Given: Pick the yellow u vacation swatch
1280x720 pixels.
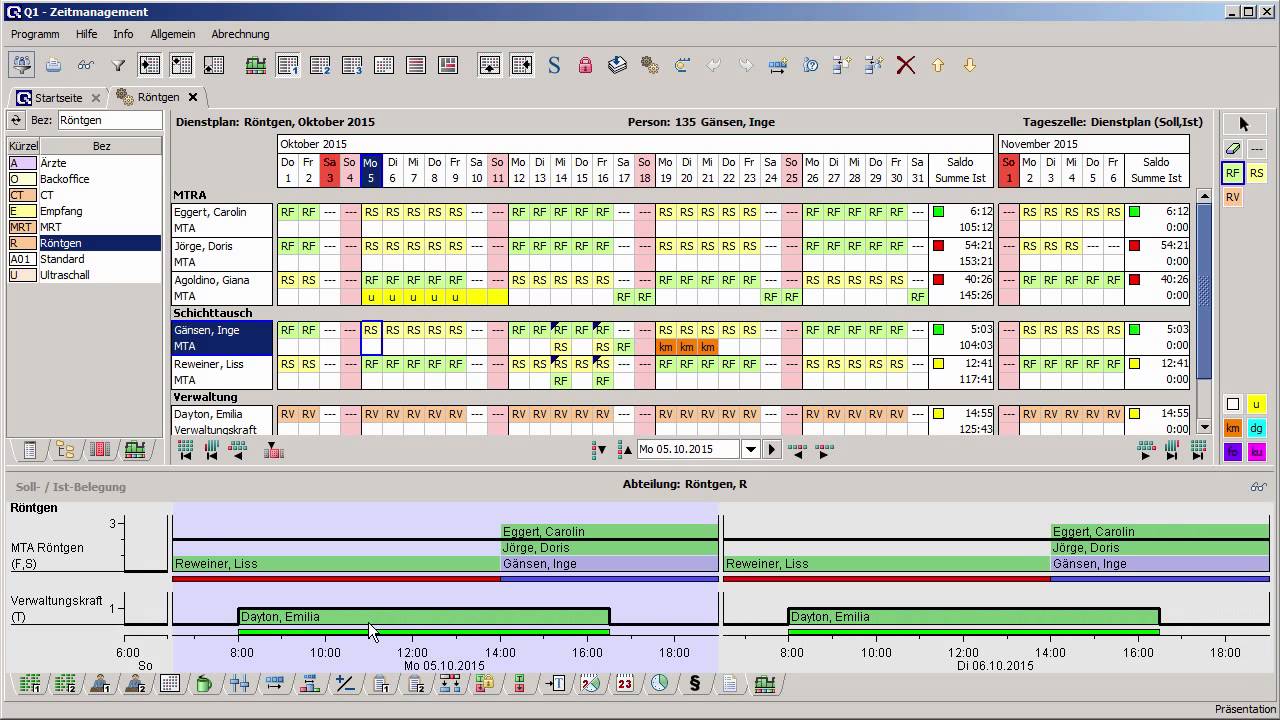Looking at the screenshot, I should [1256, 404].
